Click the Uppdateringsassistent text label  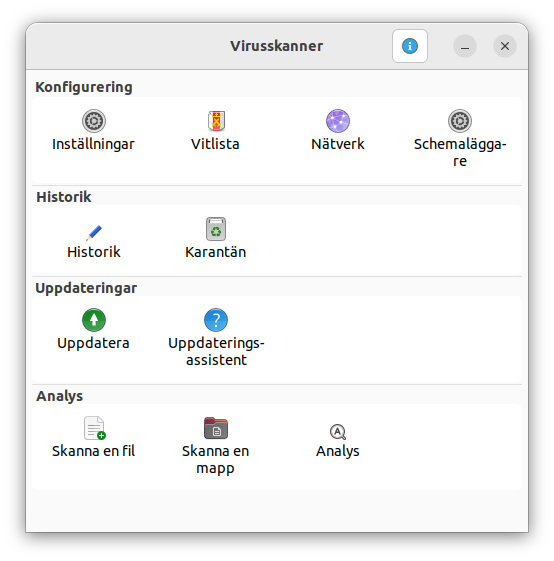216,351
